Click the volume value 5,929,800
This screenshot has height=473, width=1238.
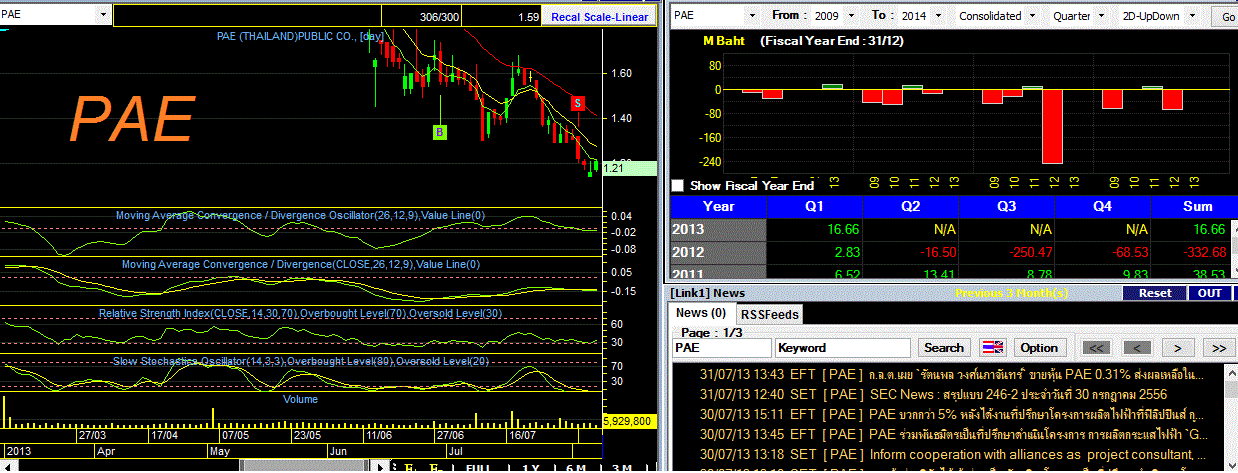pos(629,421)
